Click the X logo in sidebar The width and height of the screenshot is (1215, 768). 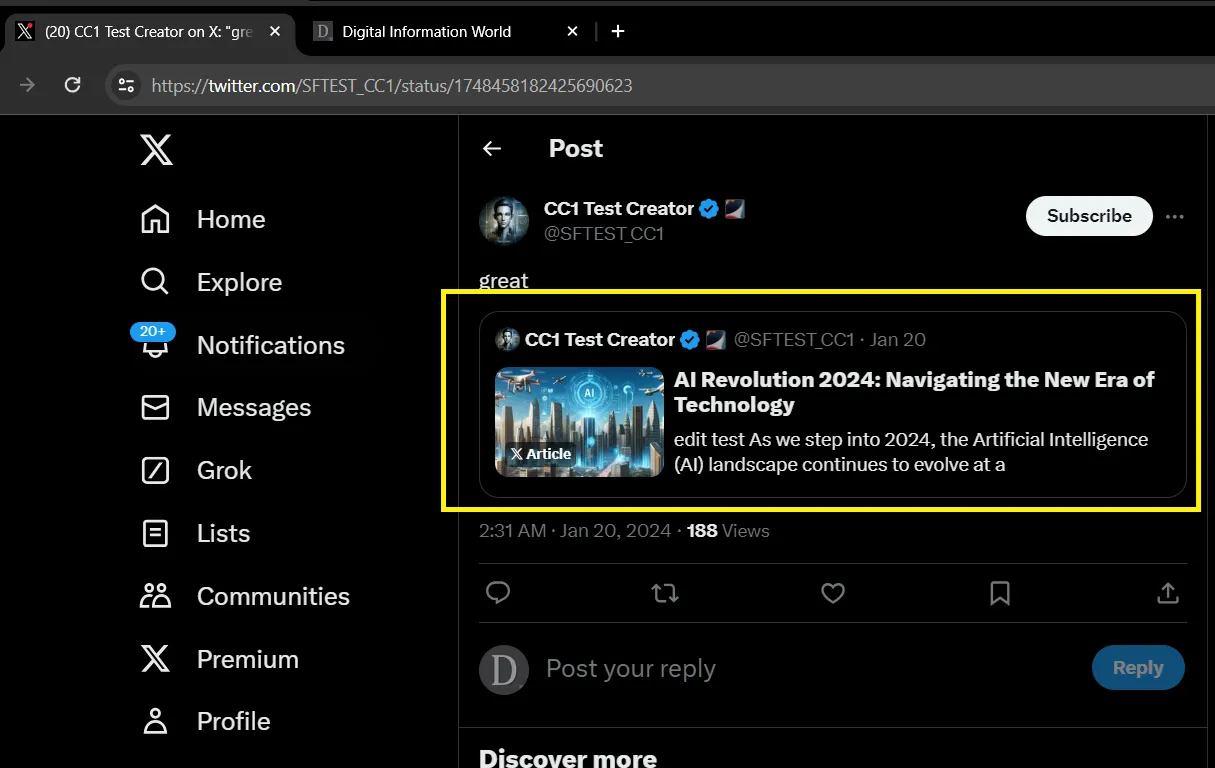[156, 150]
